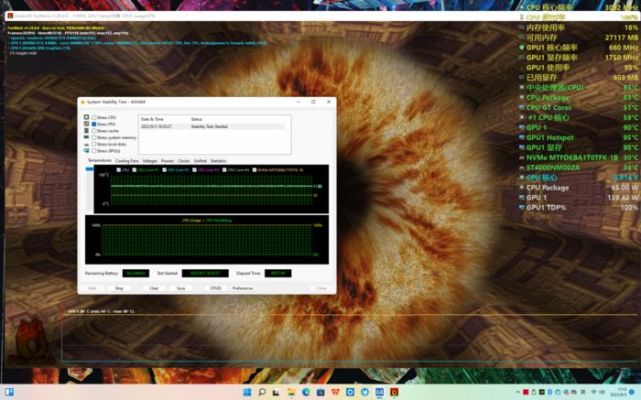The width and height of the screenshot is (641, 400).
Task: Switch to AIDA64 taskbar icon labeled 64
Action: 379,392
